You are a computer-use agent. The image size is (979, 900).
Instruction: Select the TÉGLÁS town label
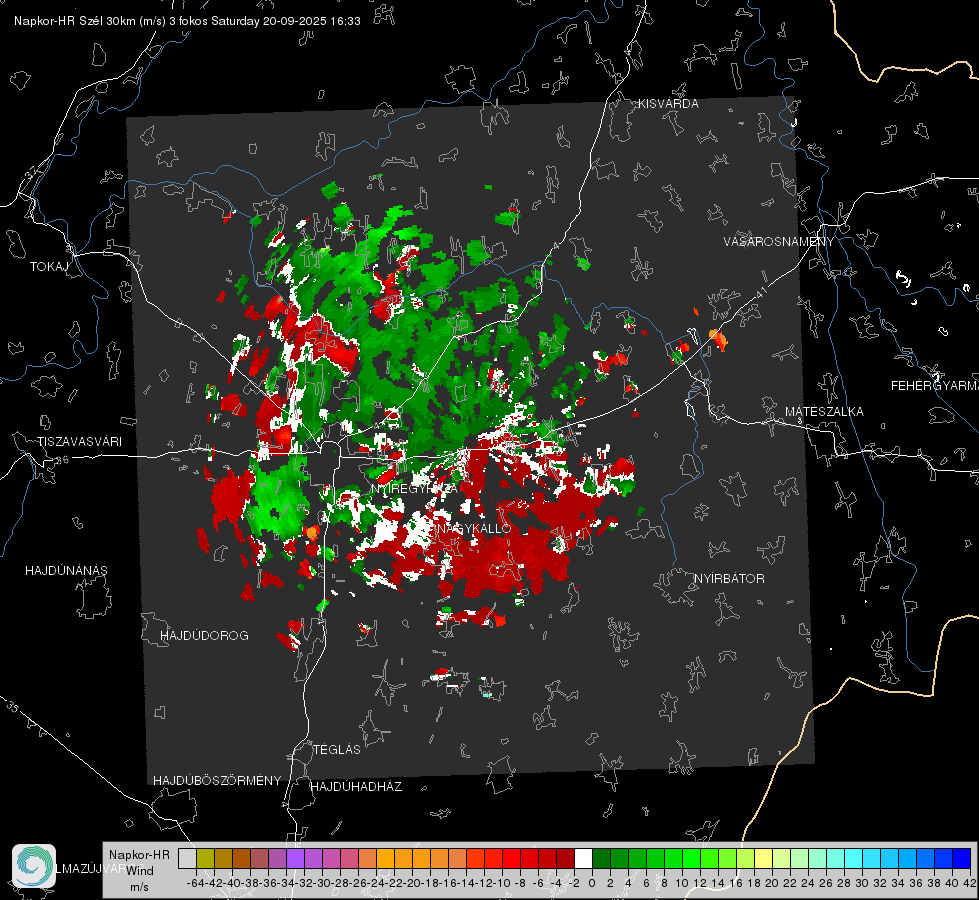tap(337, 750)
